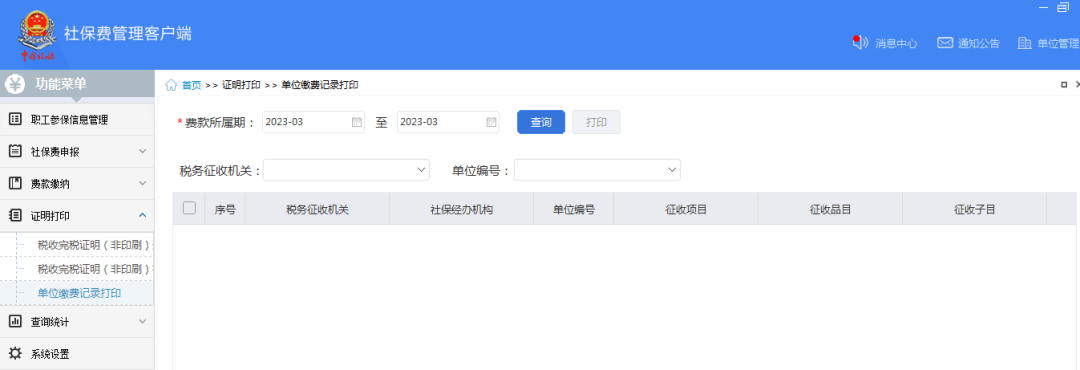
Task: Click the 查询统计 chart icon
Action: (14, 321)
